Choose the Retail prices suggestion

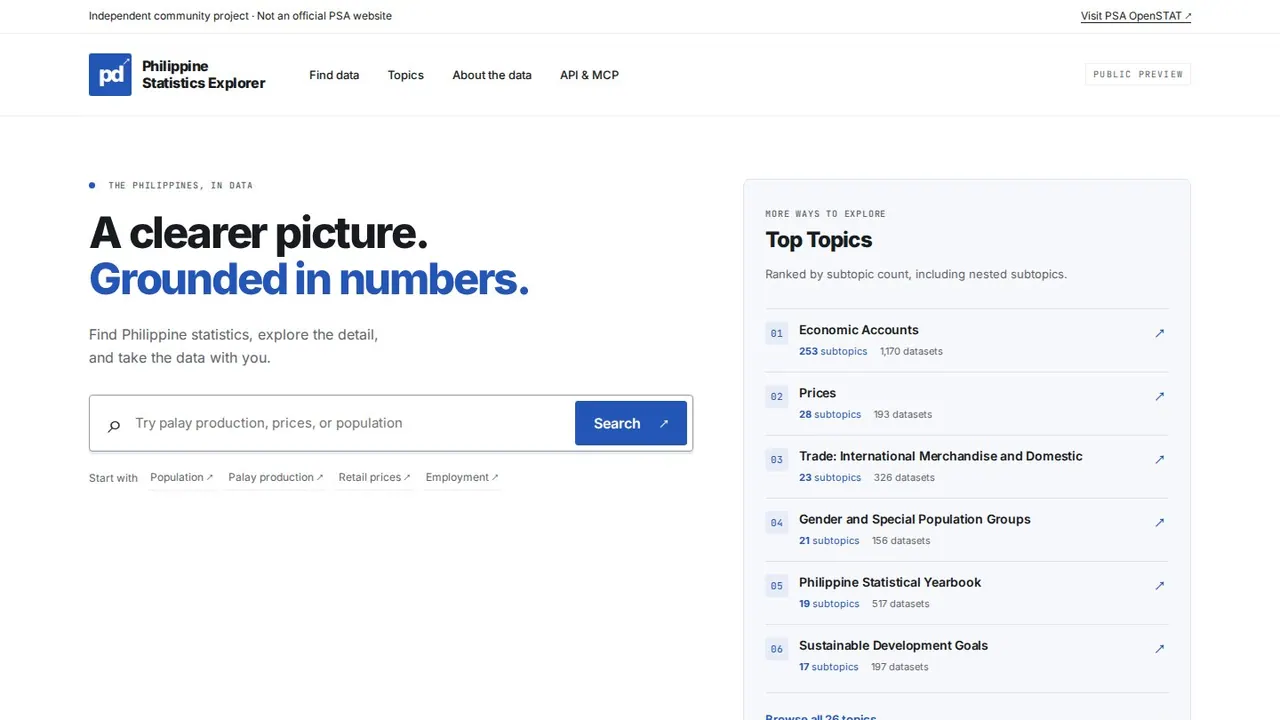tap(375, 477)
